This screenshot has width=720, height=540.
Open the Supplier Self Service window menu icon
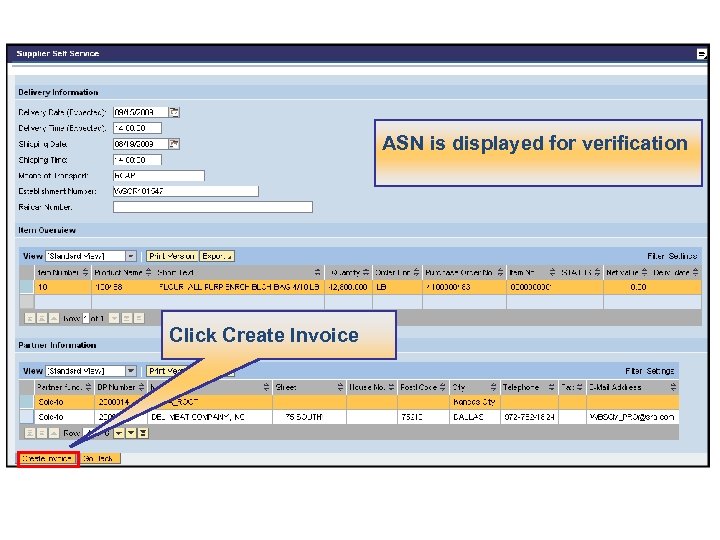[701, 54]
